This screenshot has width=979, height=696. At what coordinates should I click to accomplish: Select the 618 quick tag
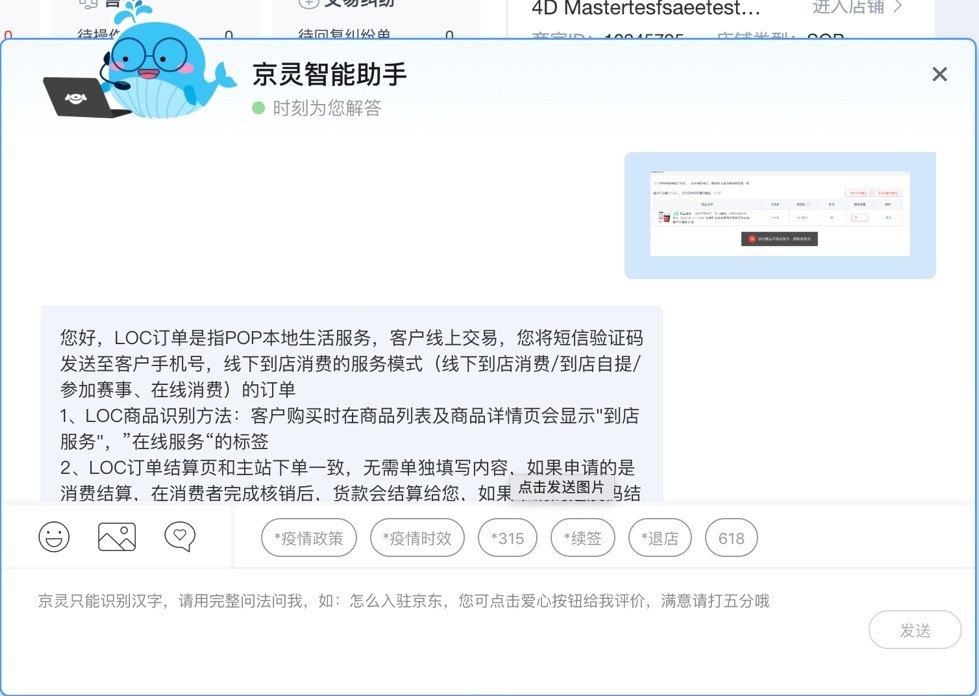731,537
